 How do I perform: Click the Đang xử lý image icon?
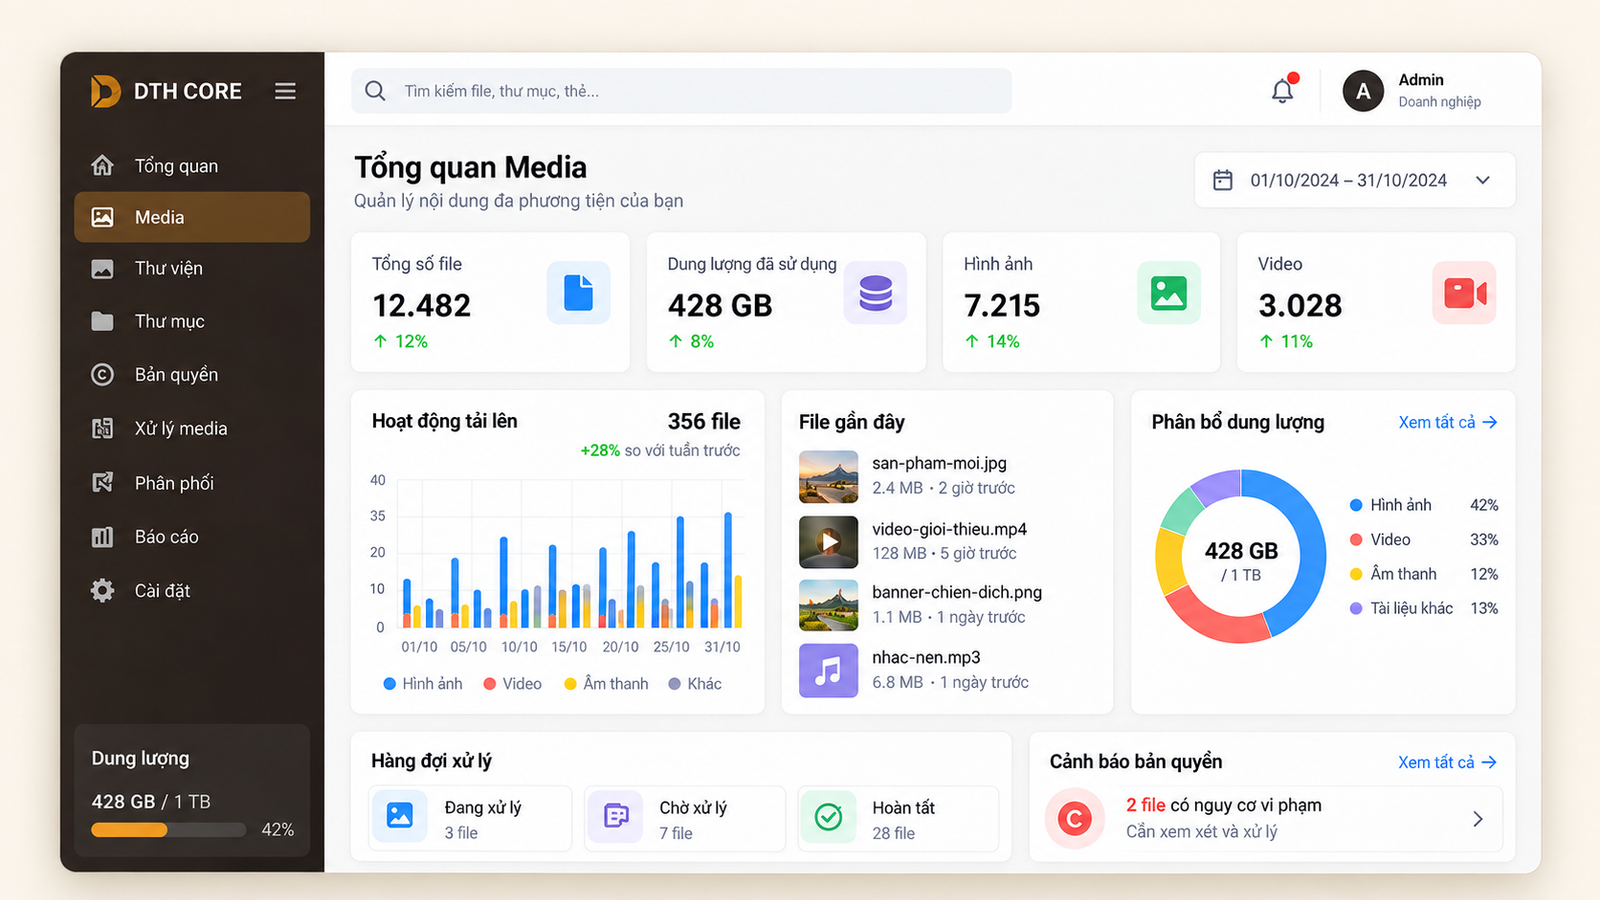[x=399, y=816]
